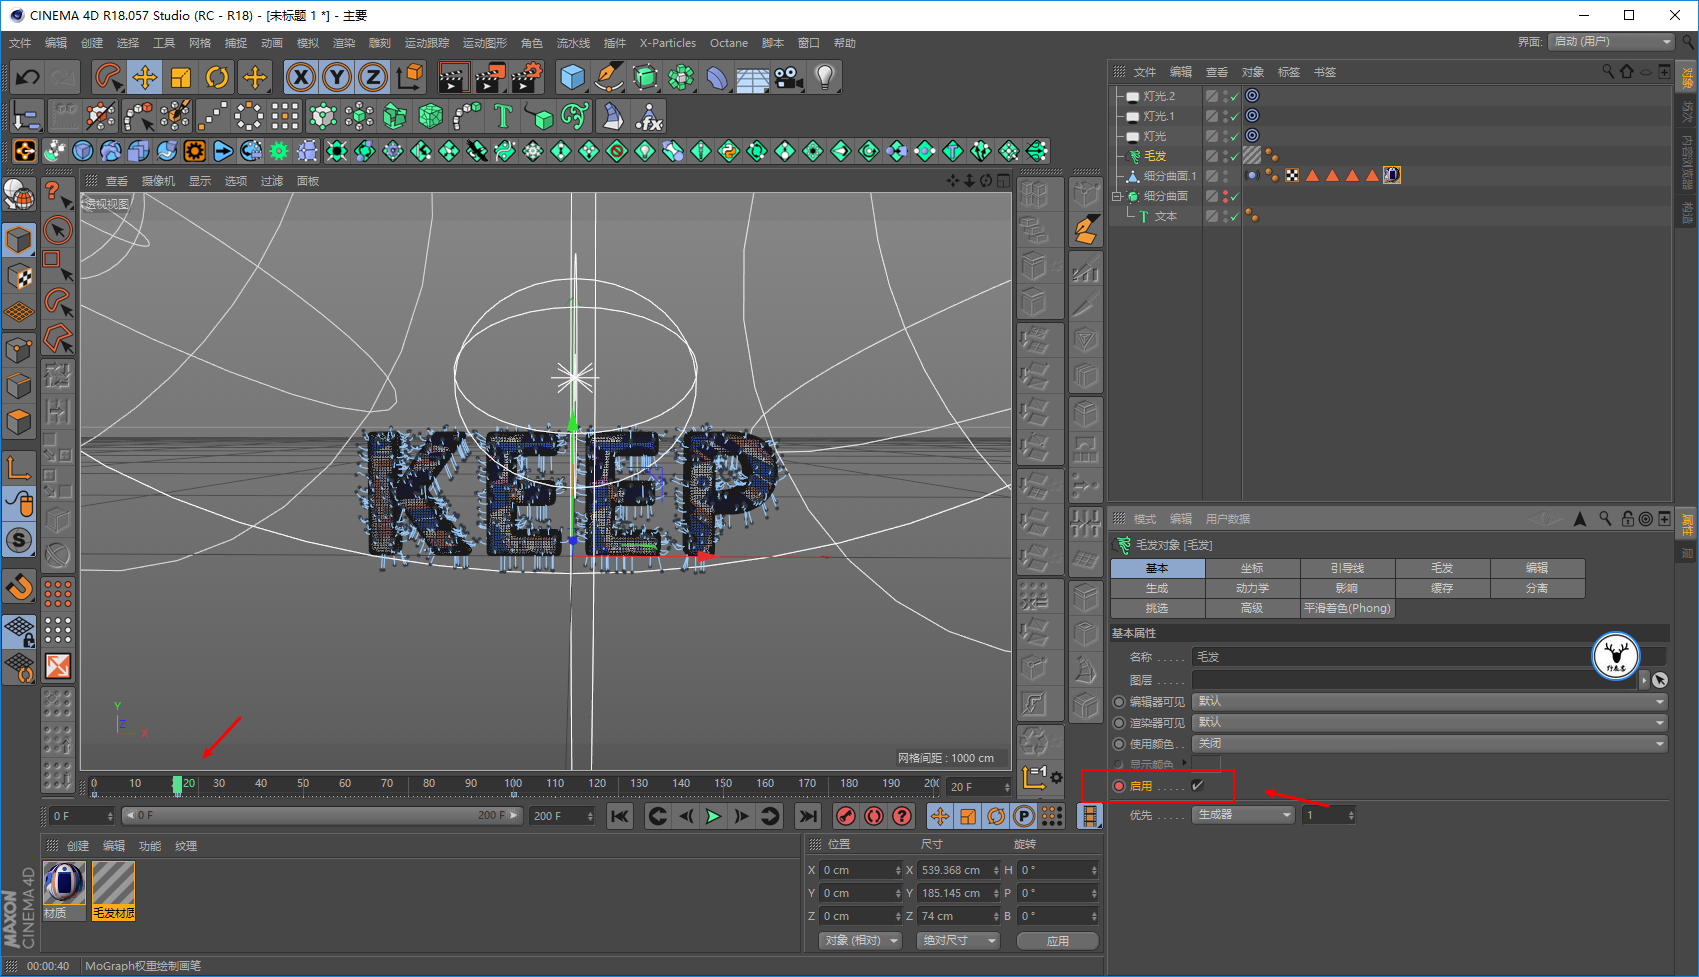Select the Rotate tool icon
The height and width of the screenshot is (977, 1699).
click(x=217, y=77)
